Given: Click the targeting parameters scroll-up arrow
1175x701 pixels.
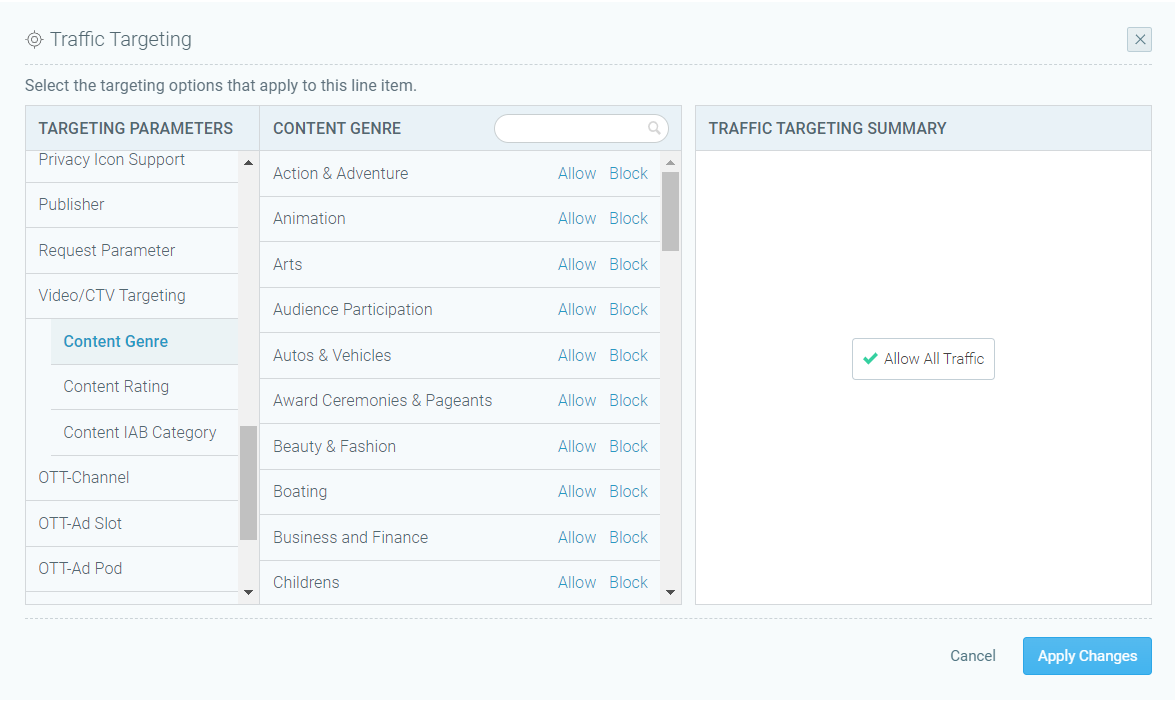Looking at the screenshot, I should [248, 163].
